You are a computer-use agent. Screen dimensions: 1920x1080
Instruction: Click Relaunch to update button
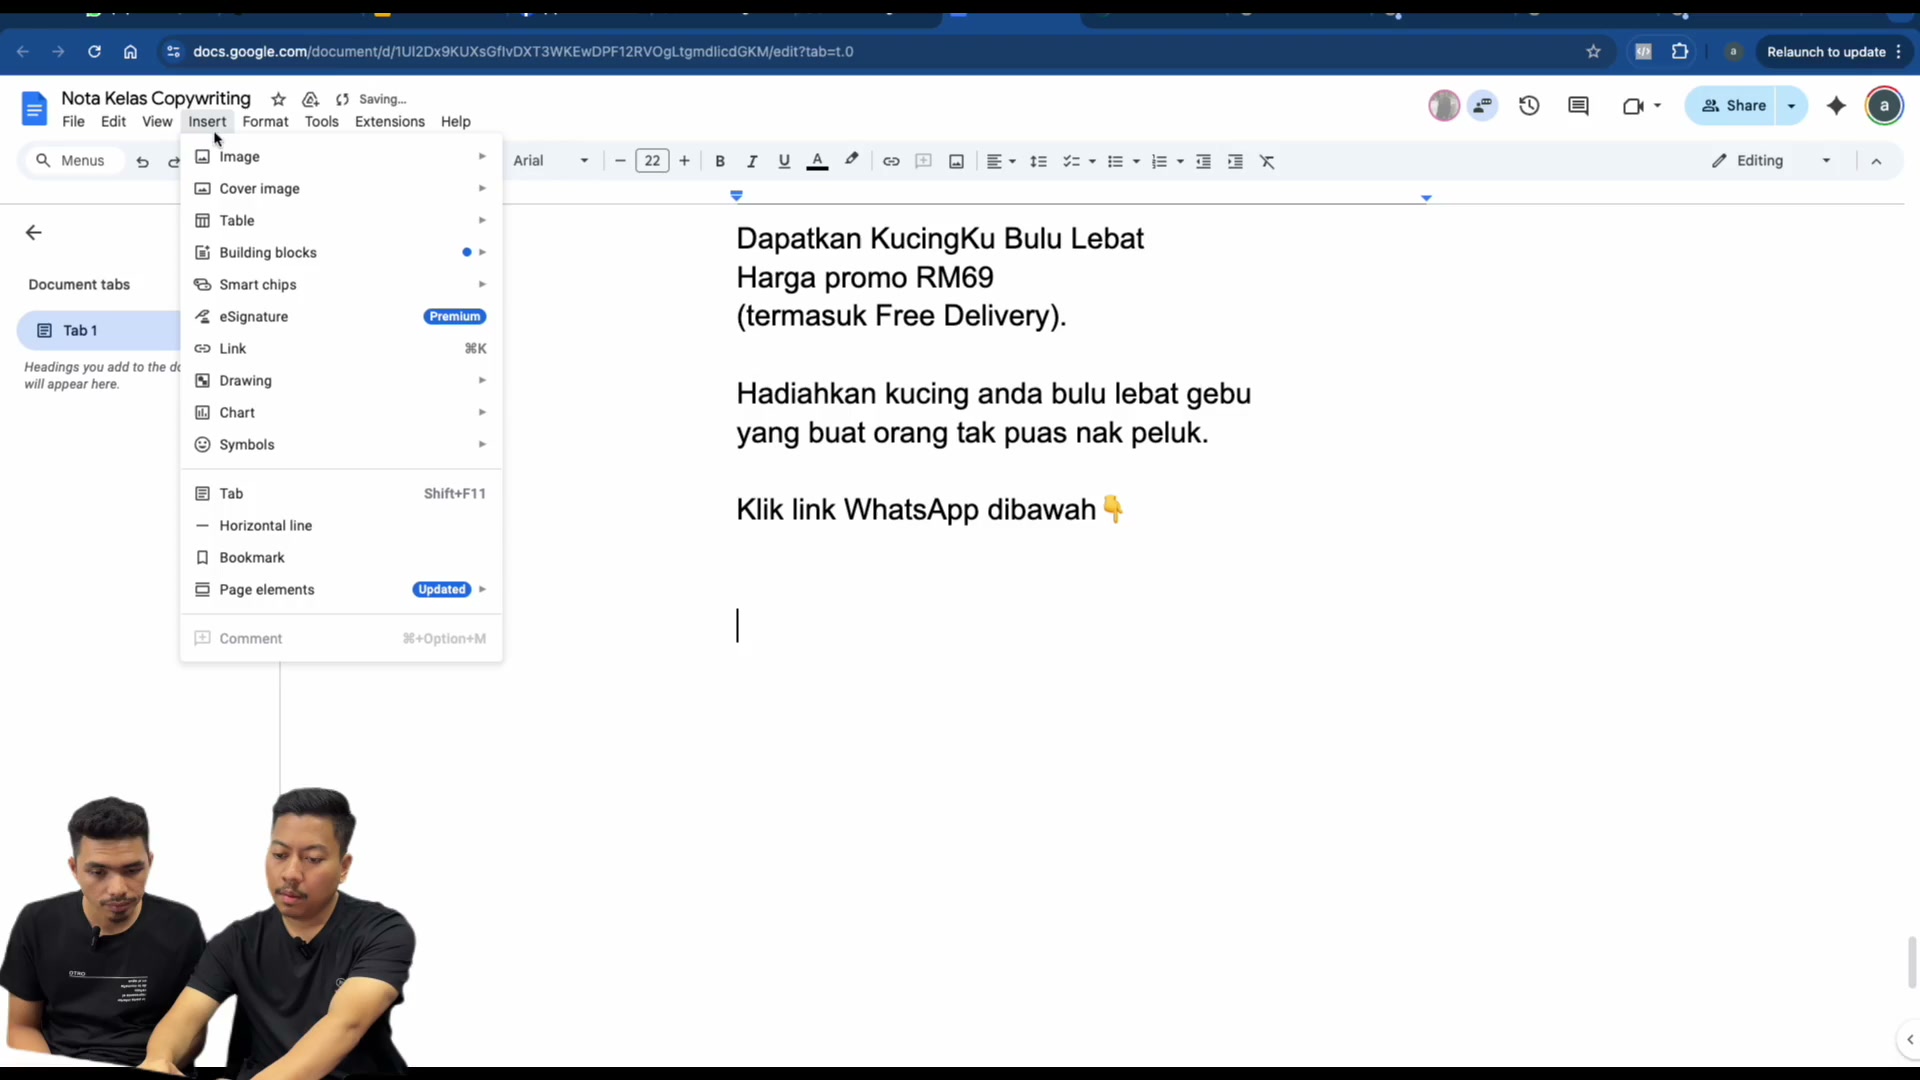pyautogui.click(x=1834, y=51)
